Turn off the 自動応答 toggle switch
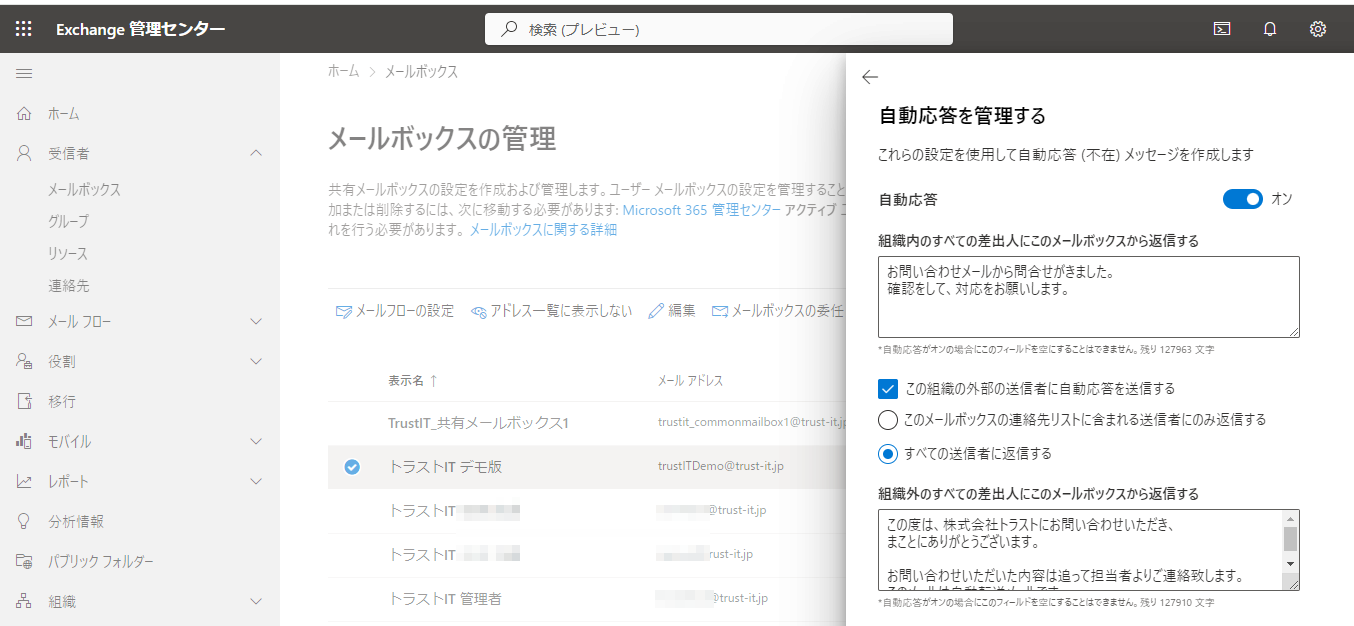The height and width of the screenshot is (626, 1354). tap(1243, 199)
